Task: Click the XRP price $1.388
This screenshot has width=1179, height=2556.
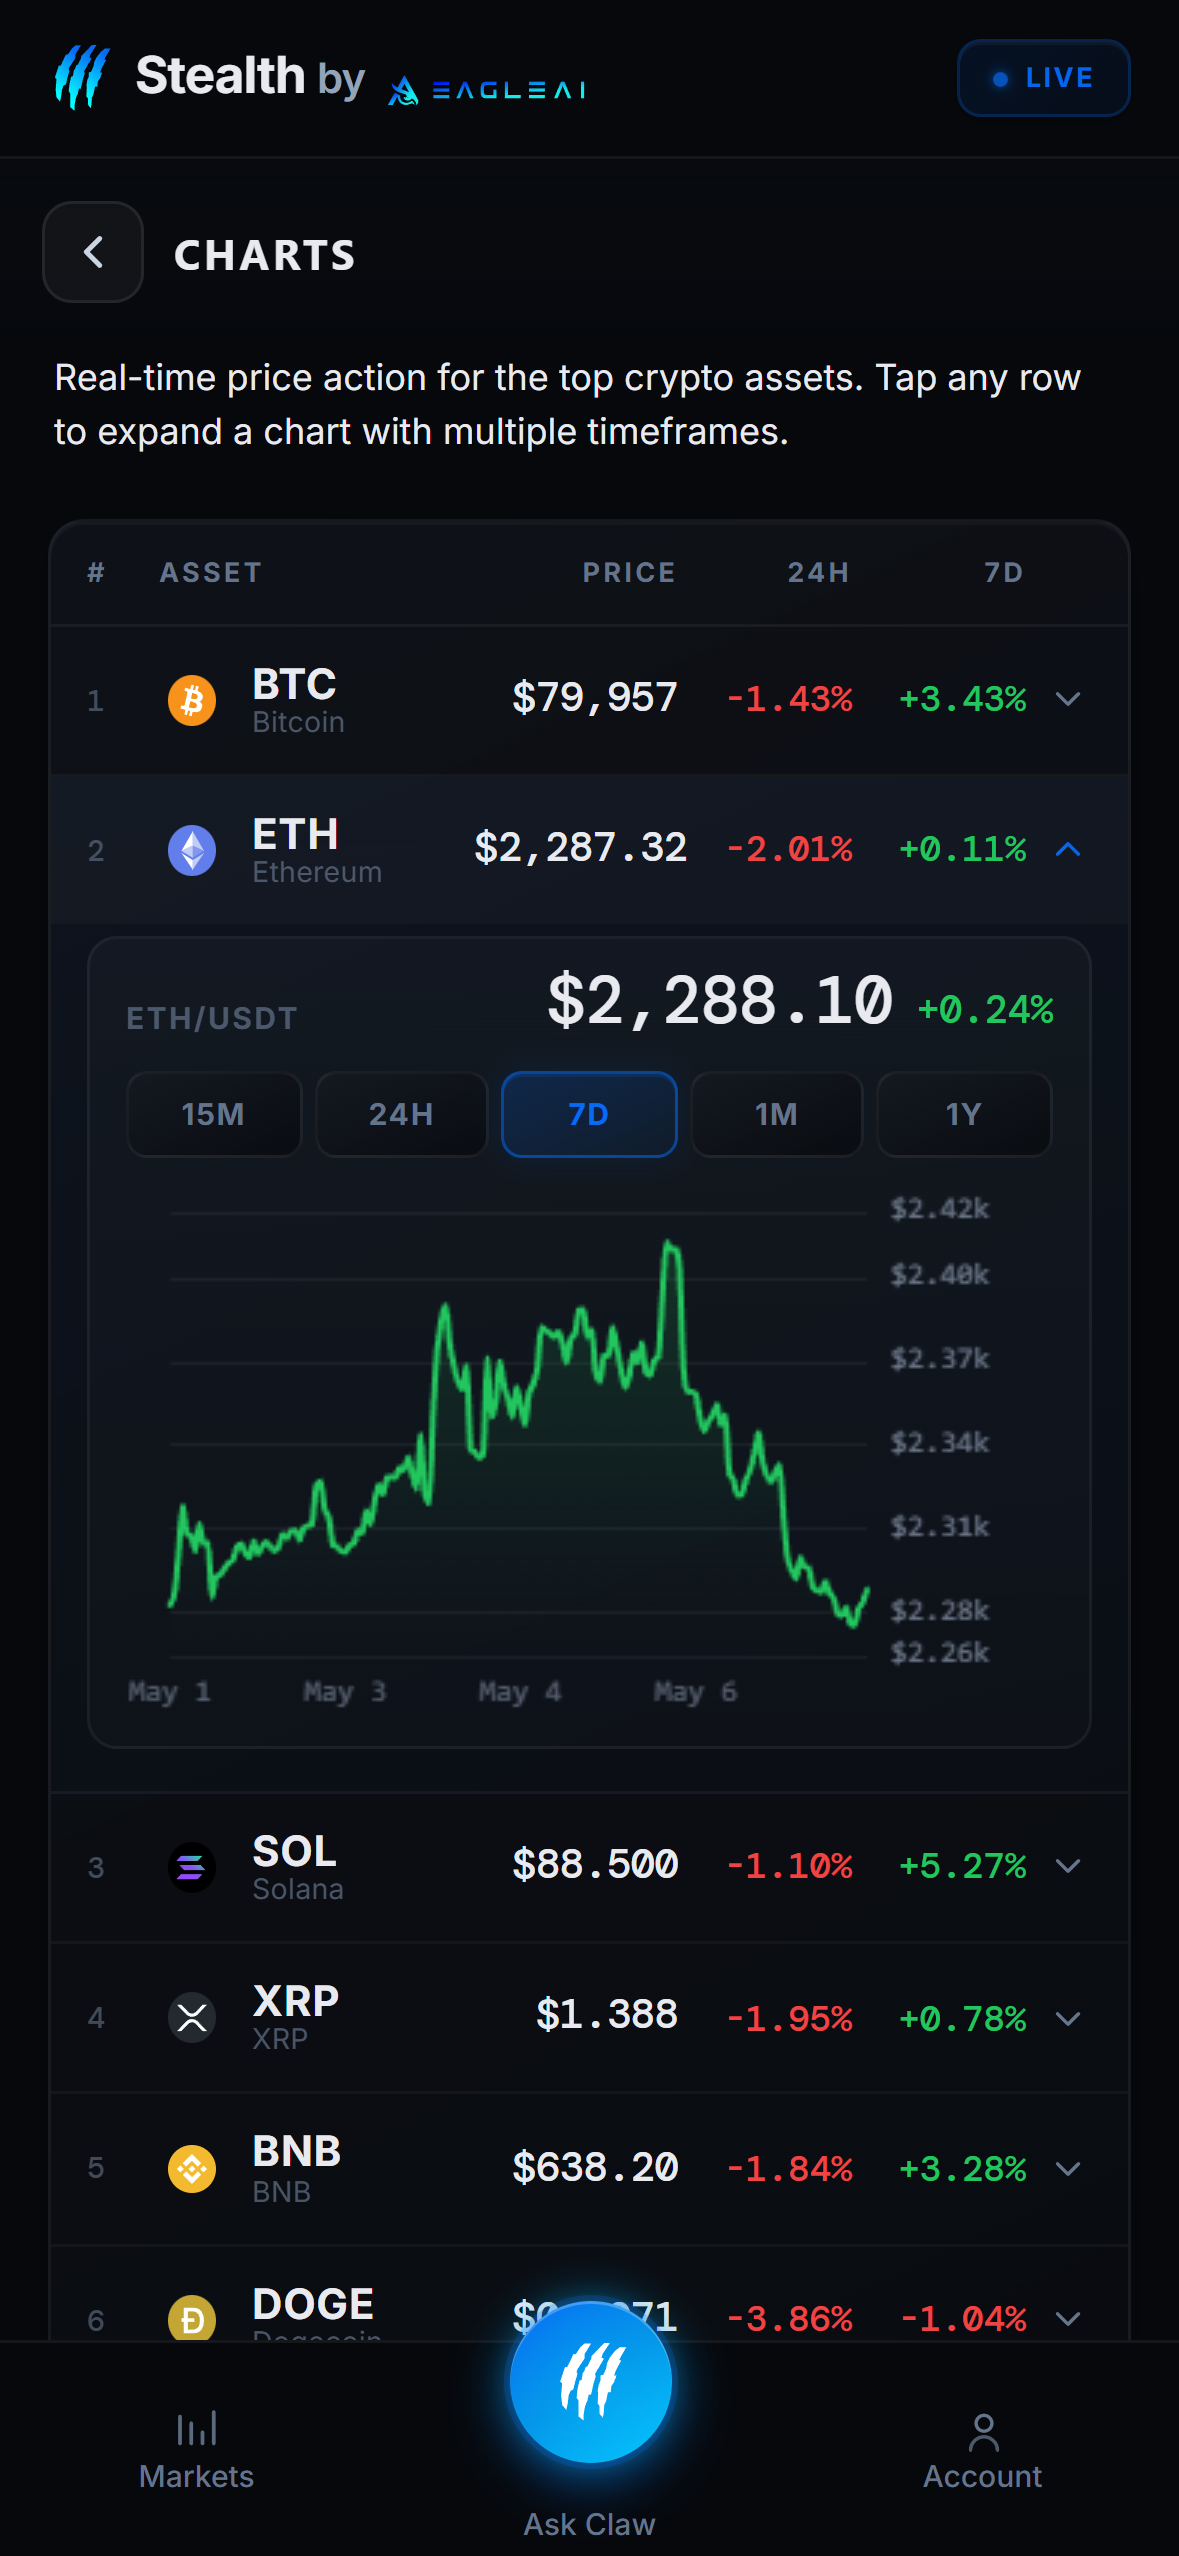Action: (607, 2015)
